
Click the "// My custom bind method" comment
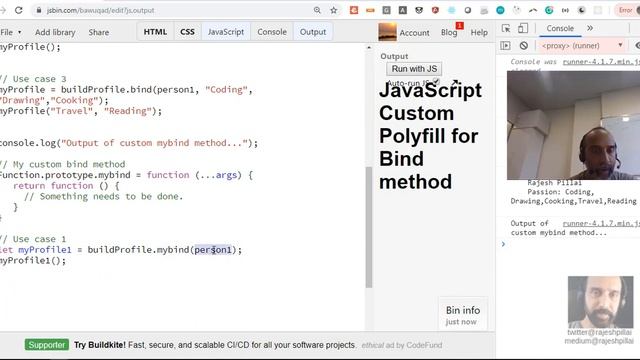tap(62, 164)
